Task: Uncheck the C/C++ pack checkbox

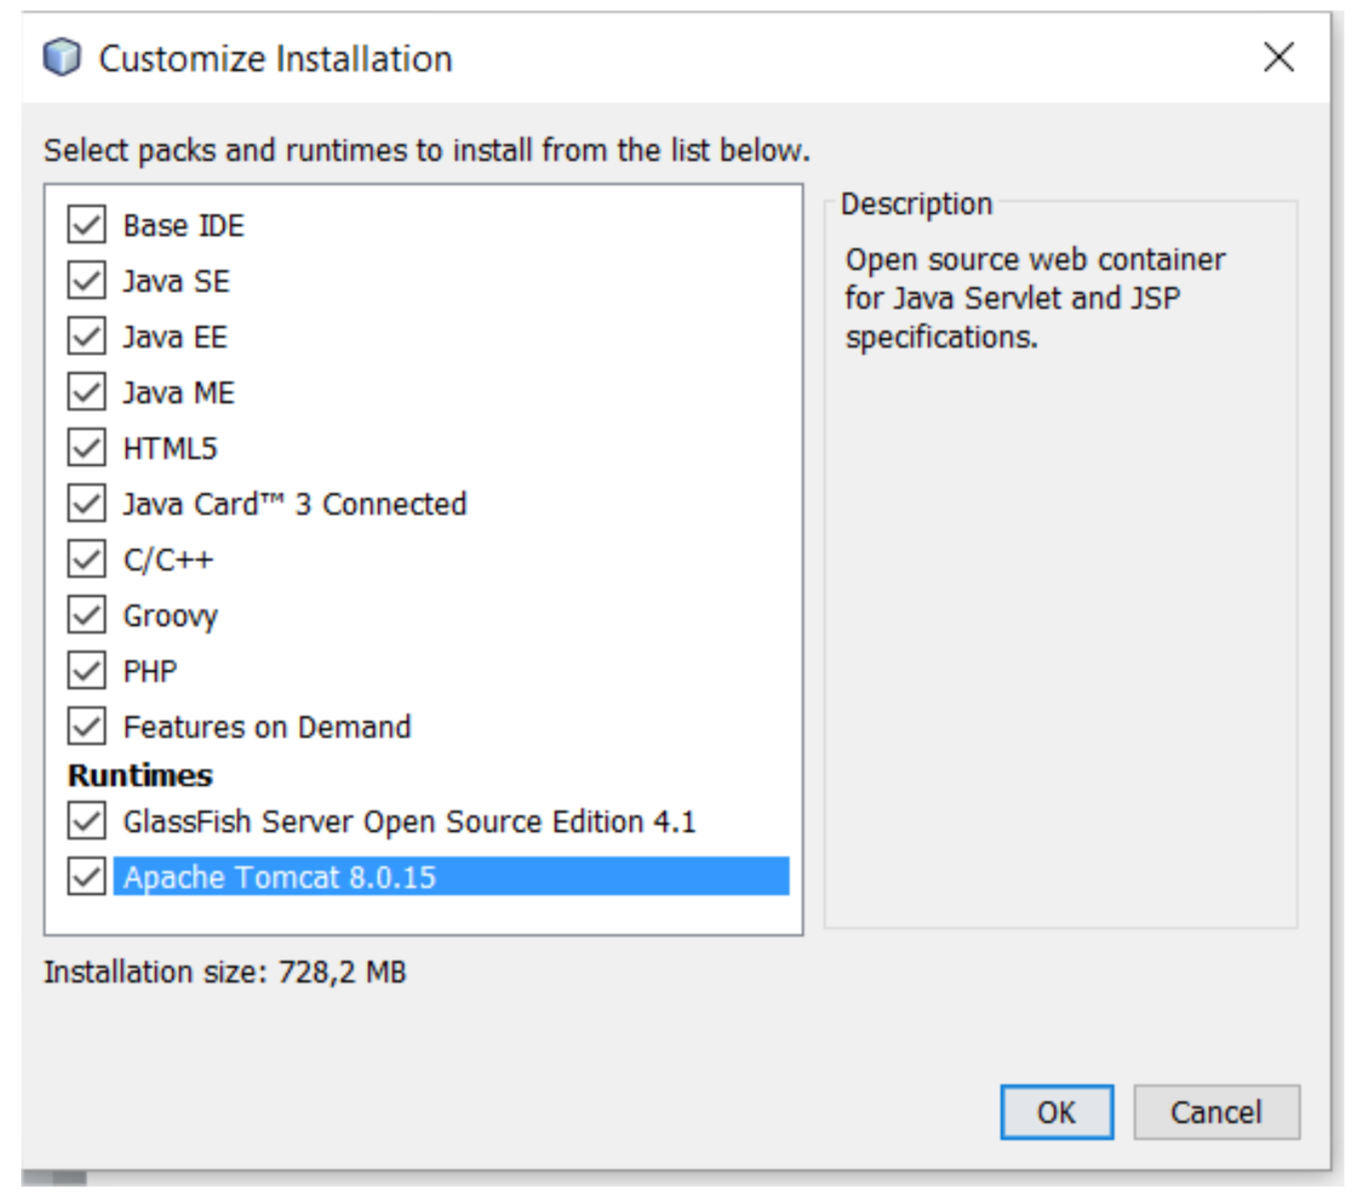Action: 87,559
